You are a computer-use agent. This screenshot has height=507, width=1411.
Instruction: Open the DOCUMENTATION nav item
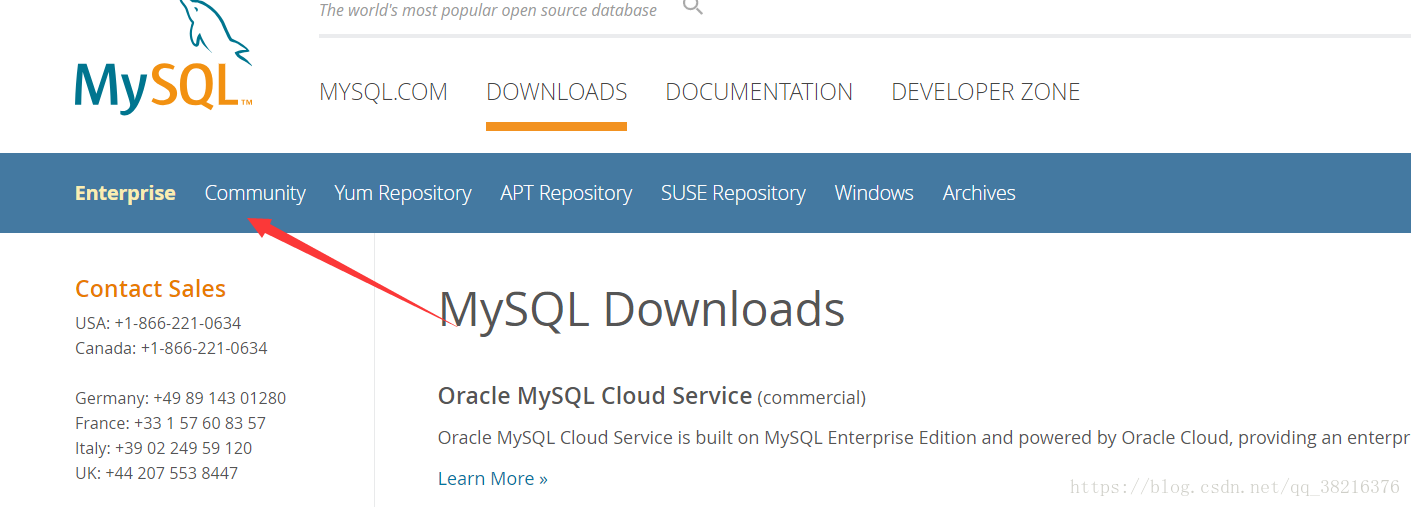pos(759,92)
